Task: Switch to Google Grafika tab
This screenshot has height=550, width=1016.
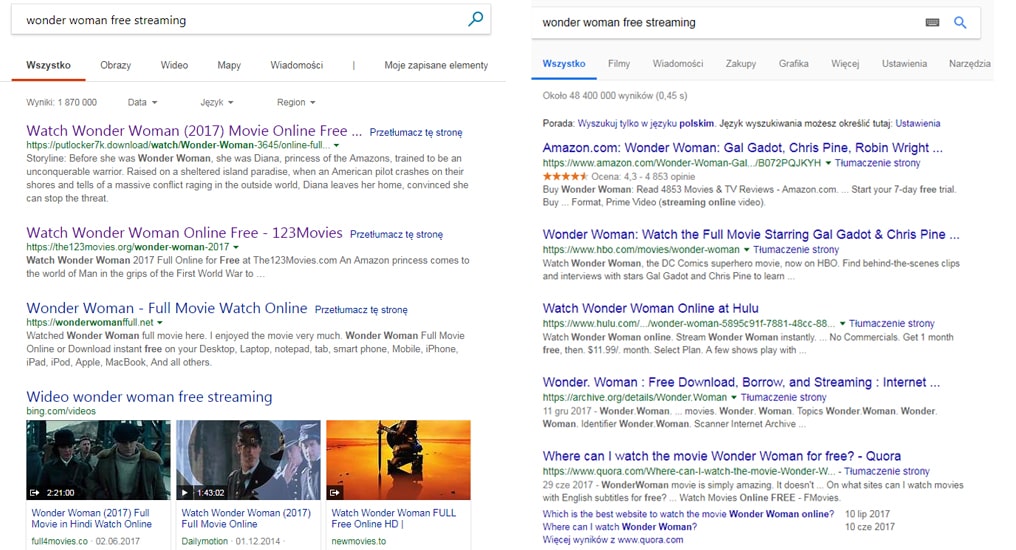Action: tap(794, 63)
